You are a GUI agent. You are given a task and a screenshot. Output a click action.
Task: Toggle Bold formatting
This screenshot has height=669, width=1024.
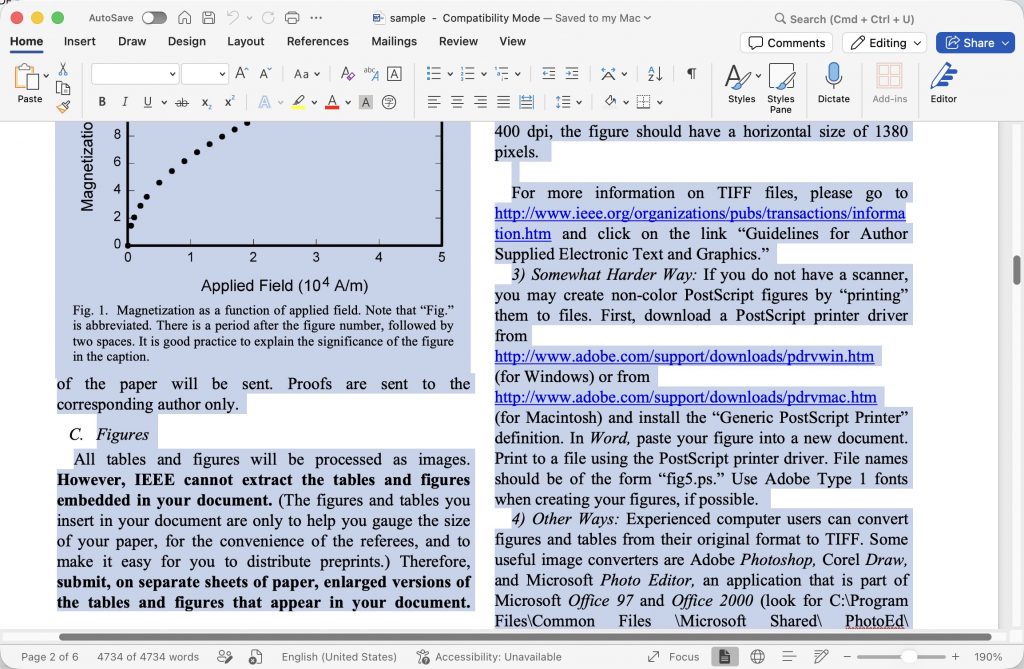click(102, 103)
